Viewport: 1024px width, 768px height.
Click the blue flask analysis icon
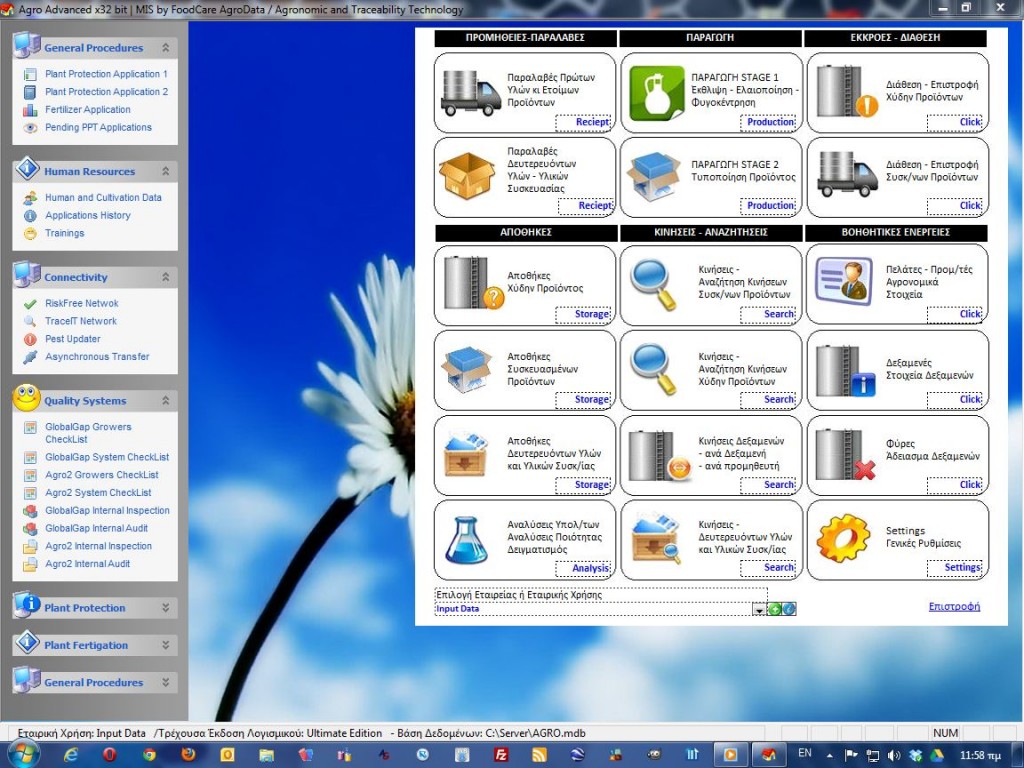tap(466, 539)
